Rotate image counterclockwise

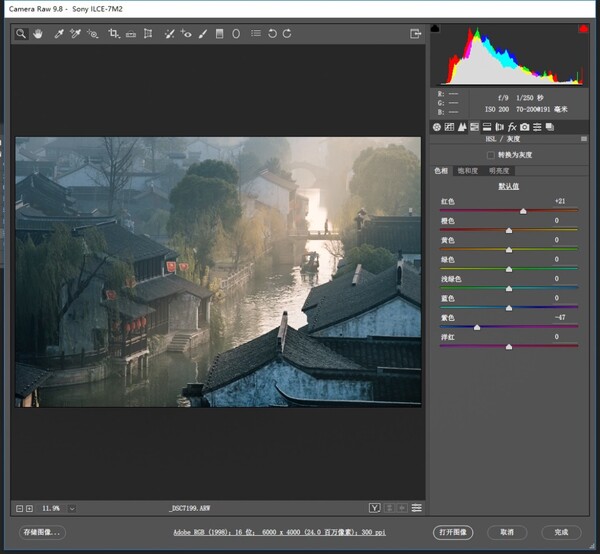(x=272, y=34)
